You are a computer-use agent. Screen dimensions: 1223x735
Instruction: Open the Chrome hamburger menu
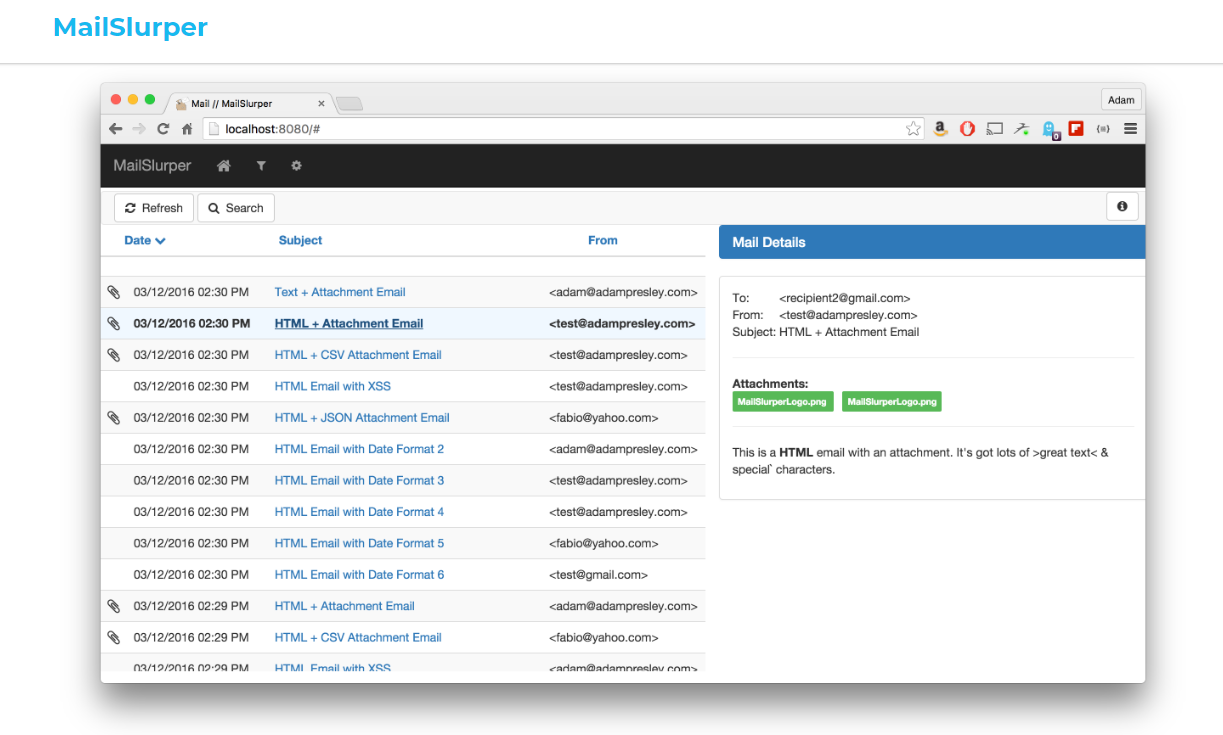pyautogui.click(x=1130, y=129)
